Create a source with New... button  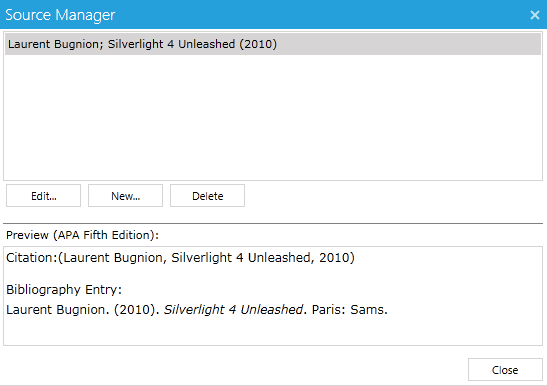point(126,196)
